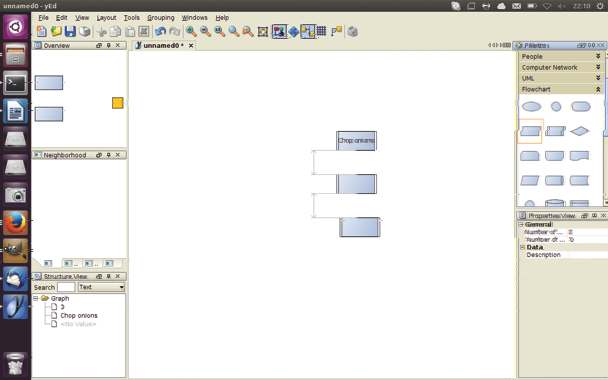Pin the Overview panel

pyautogui.click(x=109, y=45)
